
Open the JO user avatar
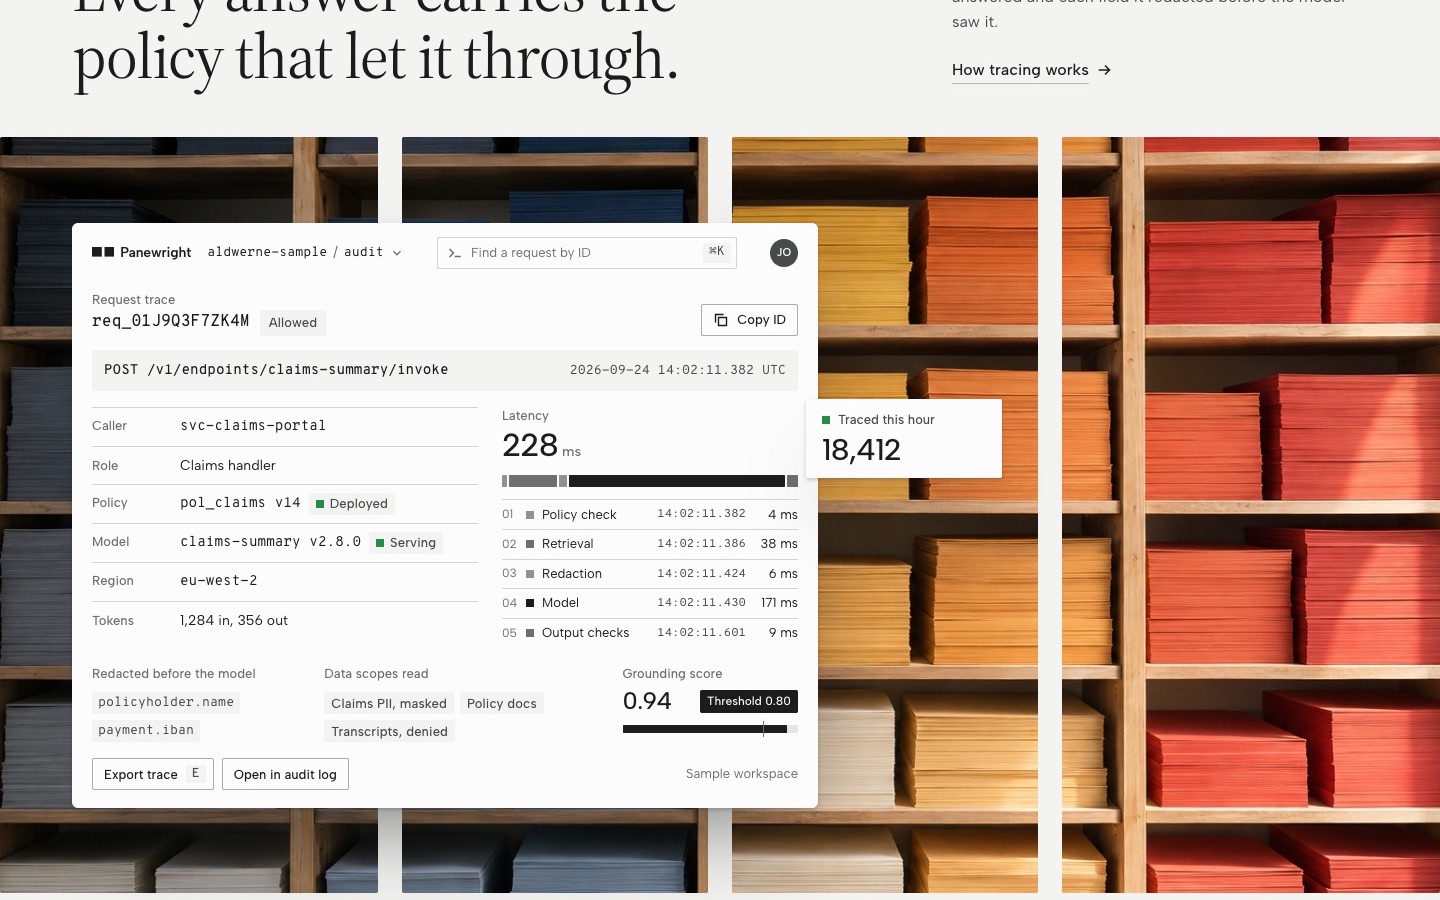[x=784, y=253]
